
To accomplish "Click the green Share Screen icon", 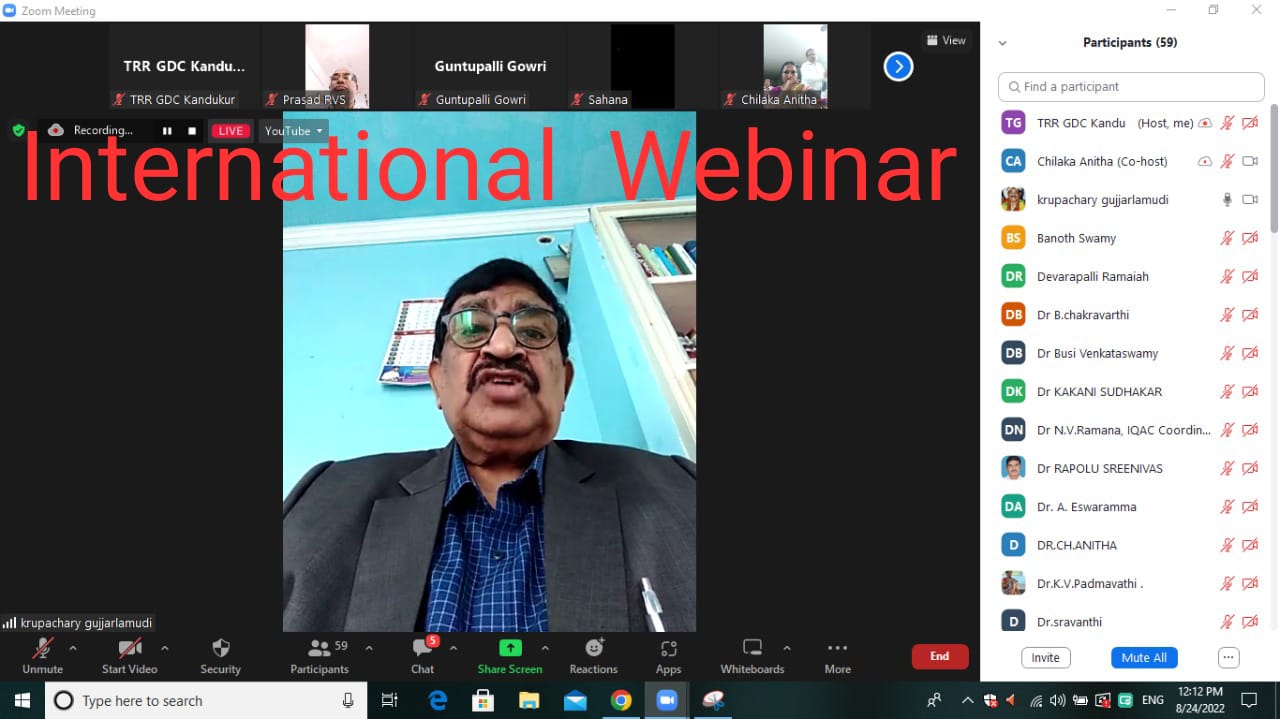I will (510, 648).
